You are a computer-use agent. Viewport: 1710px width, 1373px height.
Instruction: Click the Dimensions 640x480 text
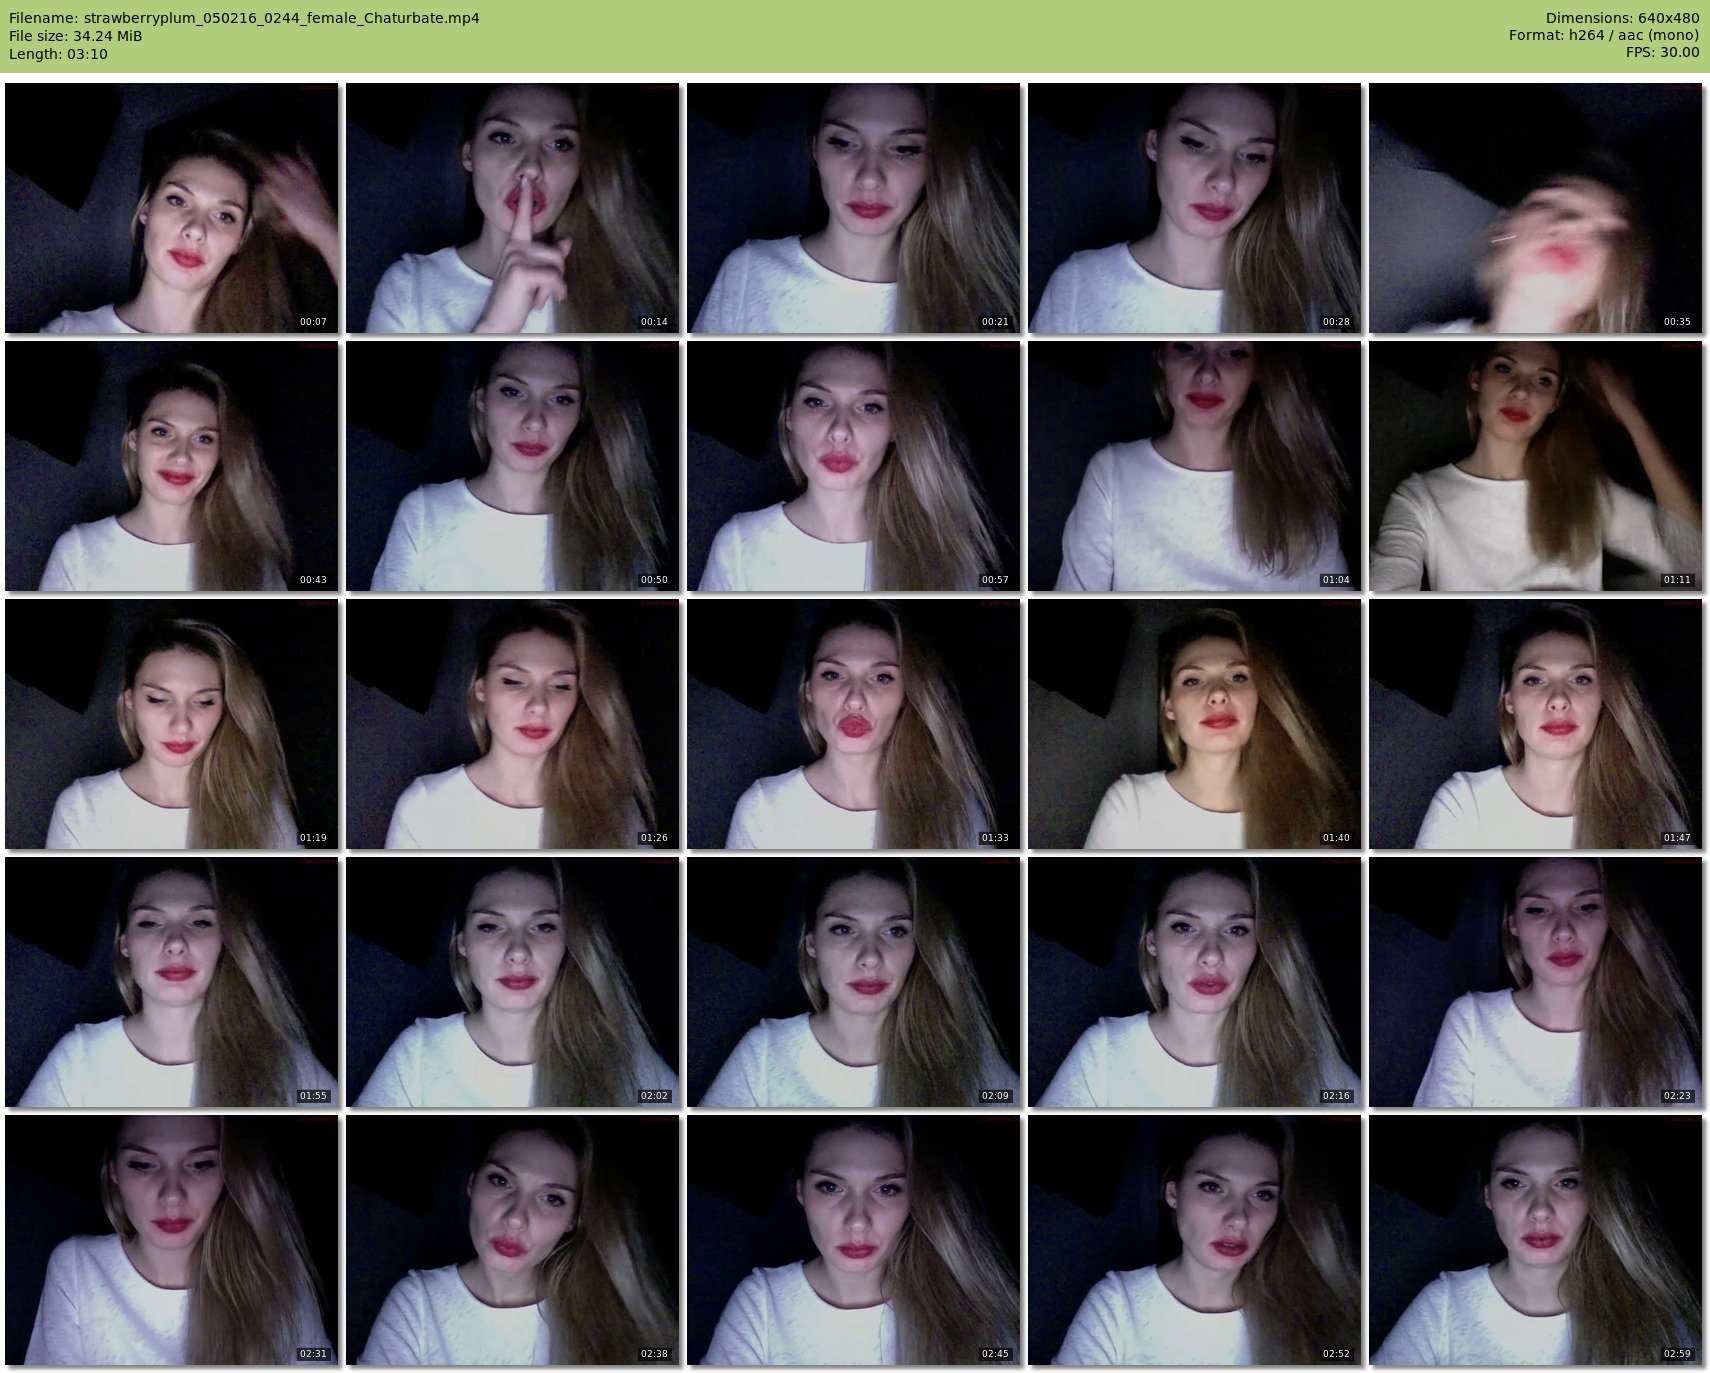tap(1622, 18)
